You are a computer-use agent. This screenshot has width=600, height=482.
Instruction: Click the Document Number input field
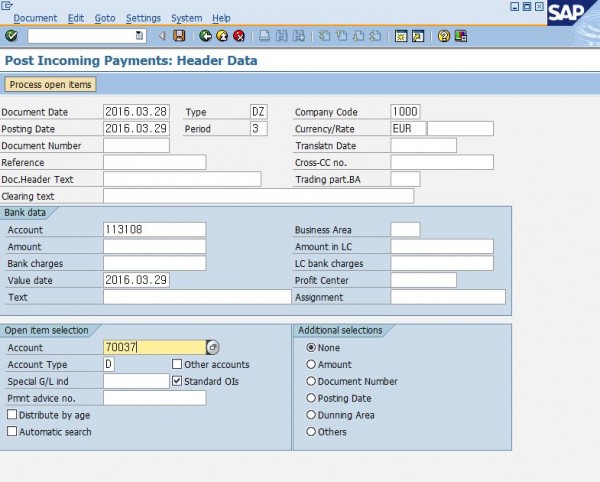pyautogui.click(x=136, y=145)
